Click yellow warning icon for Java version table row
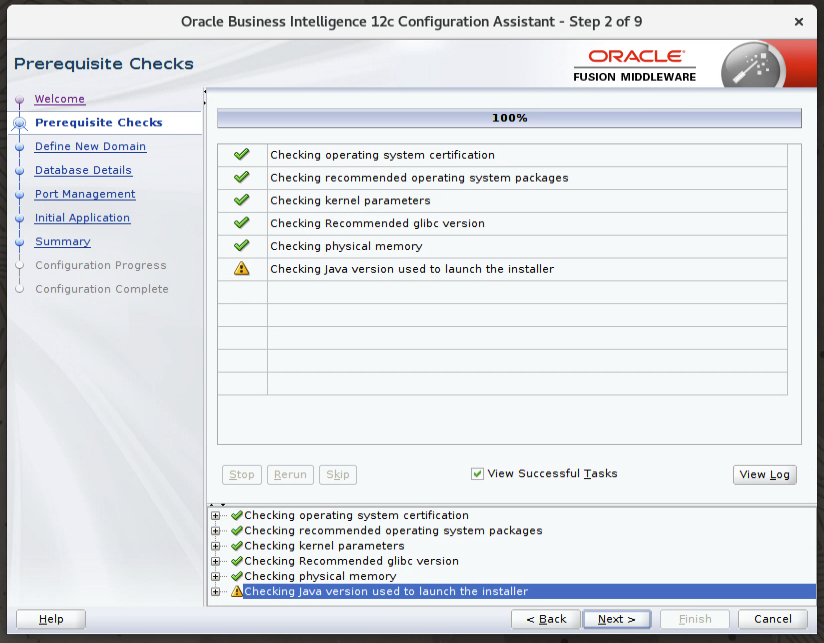 [242, 268]
